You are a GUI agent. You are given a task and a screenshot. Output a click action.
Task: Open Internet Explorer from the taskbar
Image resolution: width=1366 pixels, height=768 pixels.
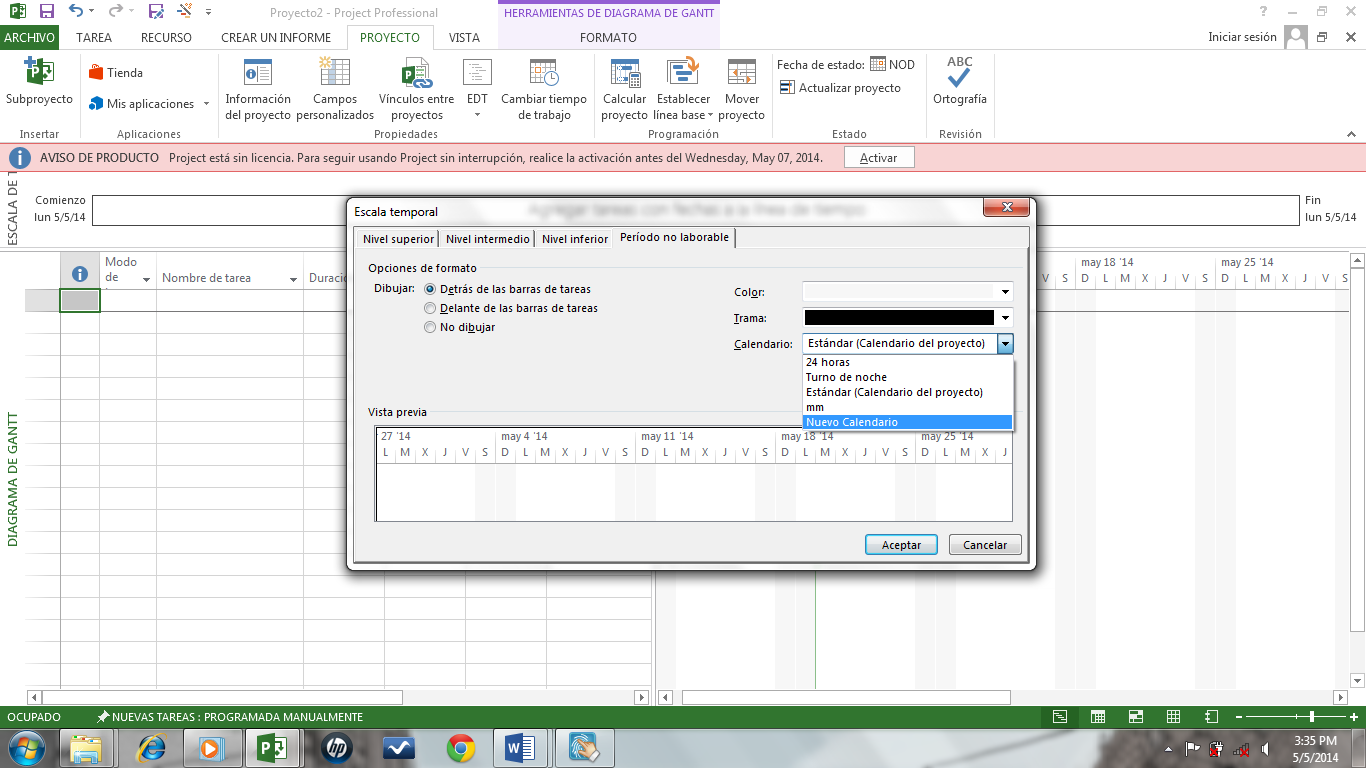(x=153, y=748)
